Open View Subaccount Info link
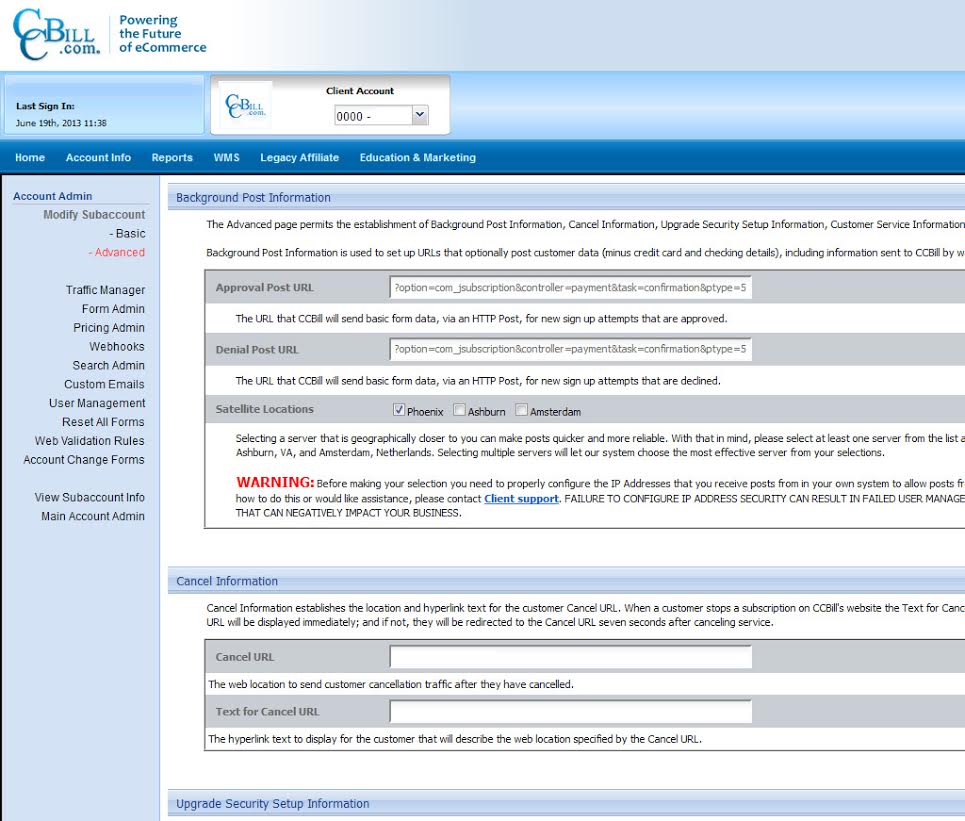 (x=90, y=497)
